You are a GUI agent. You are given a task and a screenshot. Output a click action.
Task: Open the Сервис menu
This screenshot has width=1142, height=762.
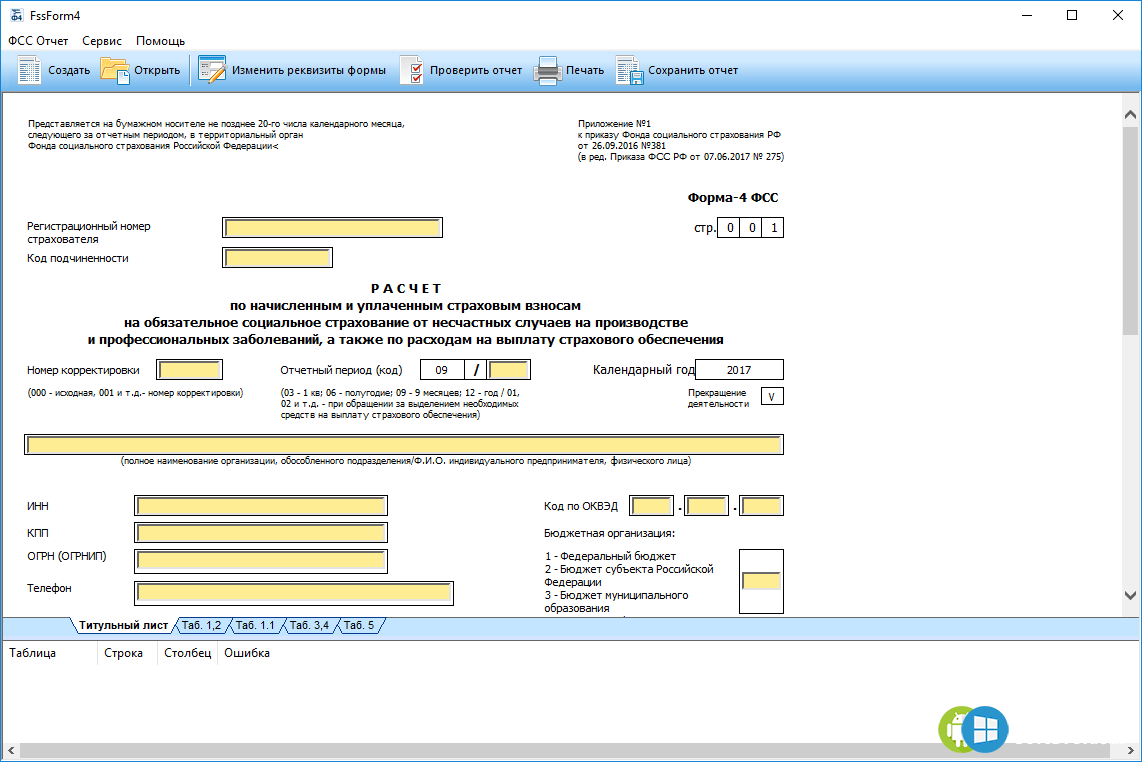(102, 41)
